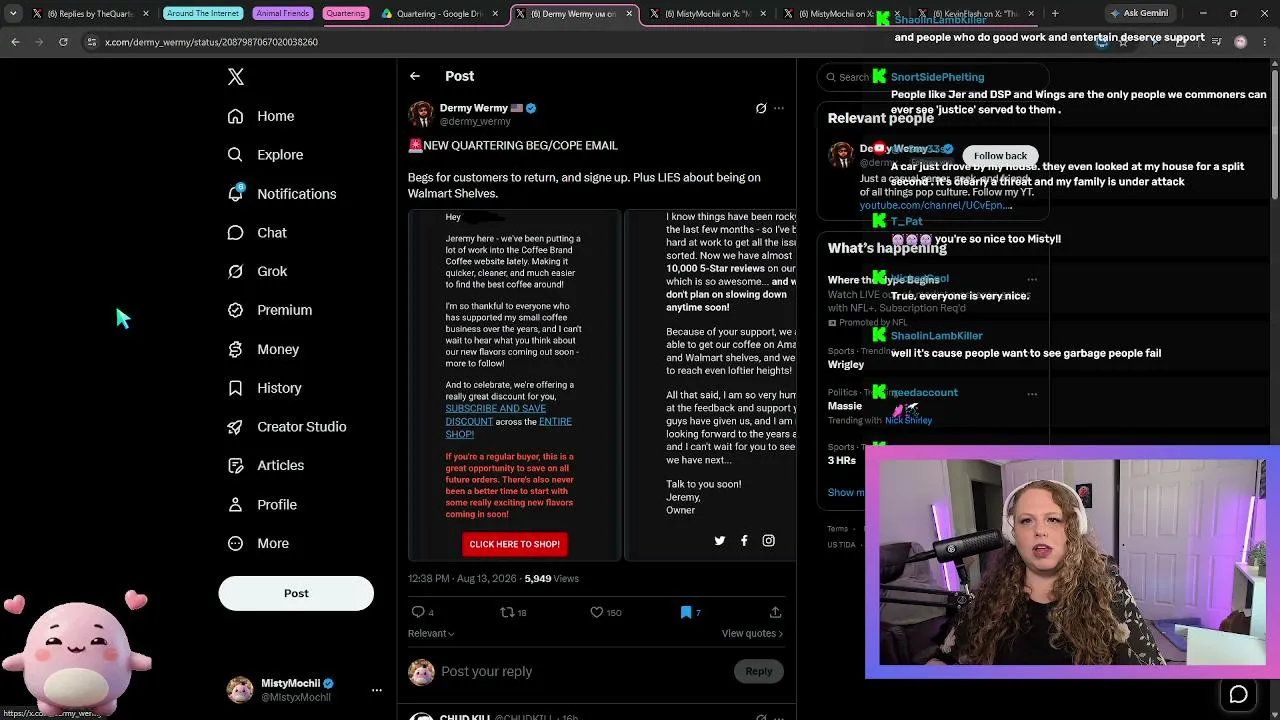Click the X logo in the sidebar
Viewport: 1280px width, 720px height.
pyautogui.click(x=236, y=77)
